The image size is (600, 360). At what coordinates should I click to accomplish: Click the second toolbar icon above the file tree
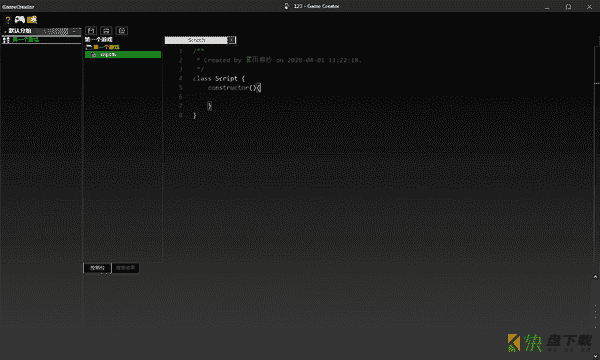pos(106,31)
